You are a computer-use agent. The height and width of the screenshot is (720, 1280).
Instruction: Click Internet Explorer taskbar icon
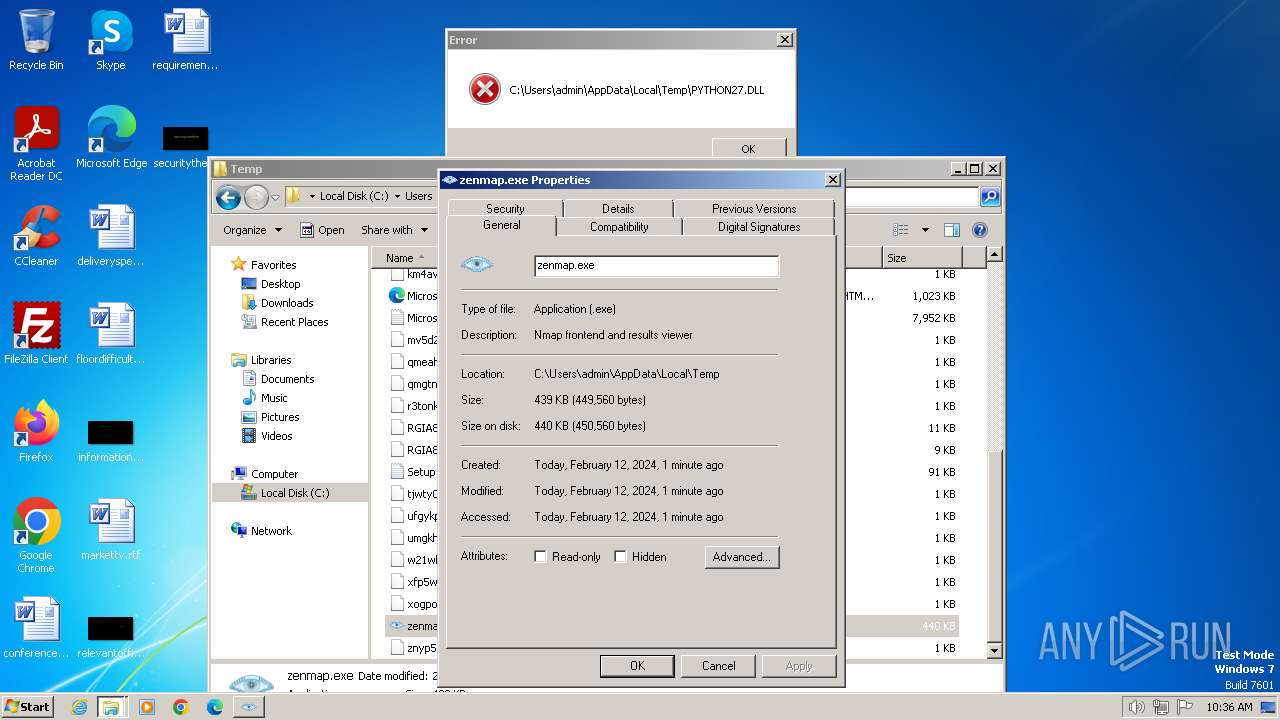(x=79, y=707)
